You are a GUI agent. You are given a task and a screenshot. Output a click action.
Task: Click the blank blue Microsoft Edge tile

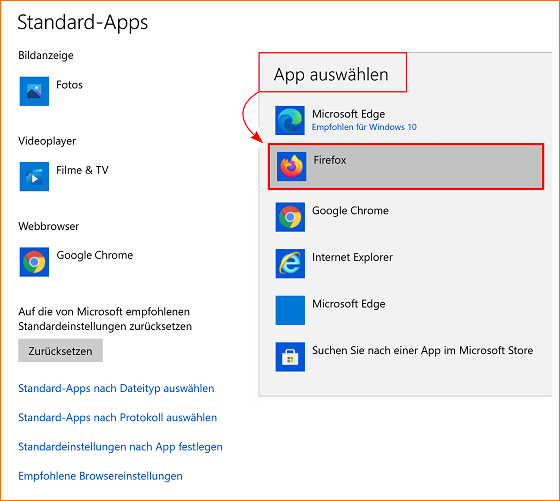click(290, 310)
